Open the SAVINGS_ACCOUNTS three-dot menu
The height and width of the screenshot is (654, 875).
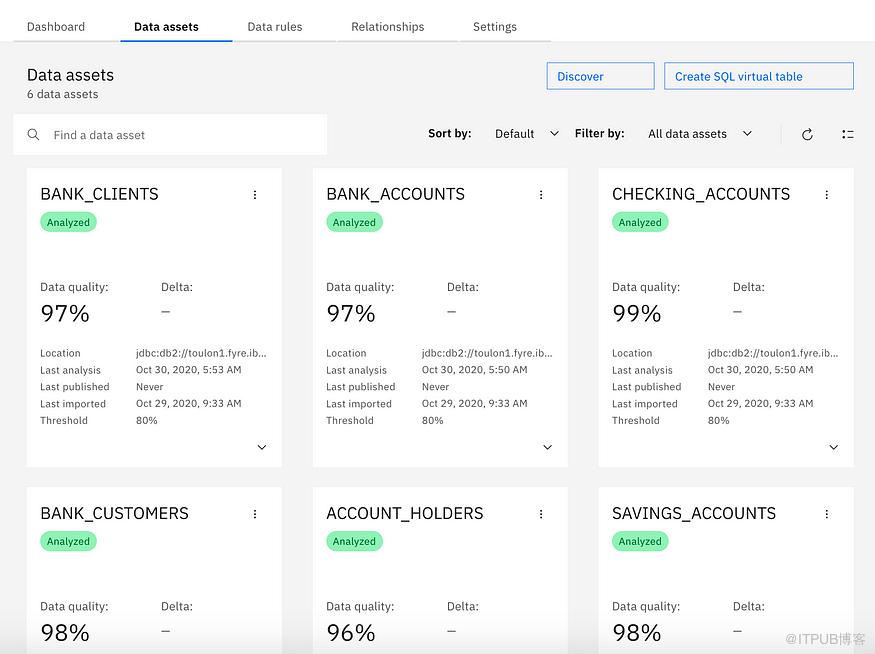tap(827, 514)
